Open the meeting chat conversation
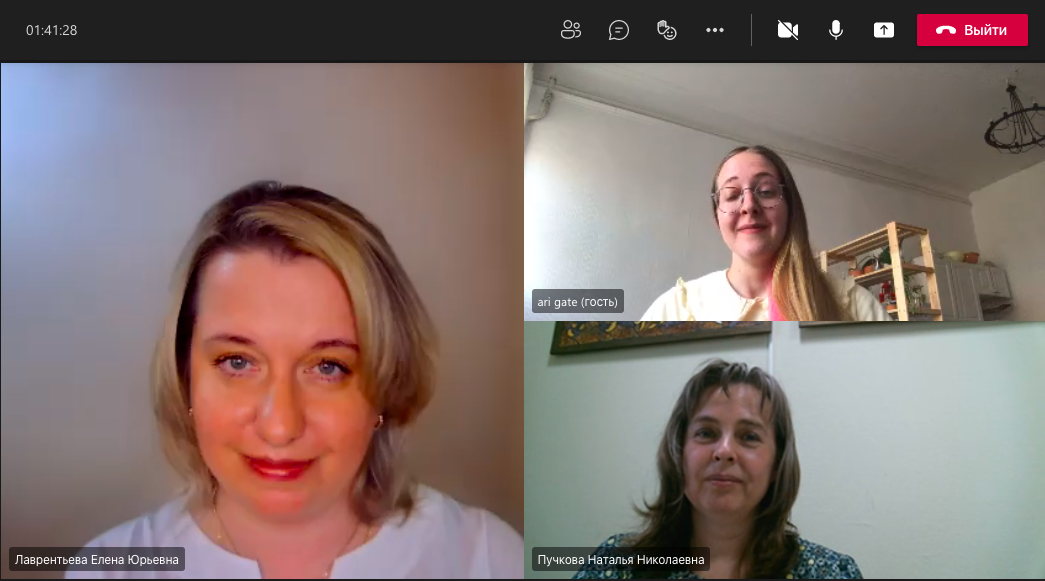Screen dimensions: 1045x581 (x=619, y=30)
